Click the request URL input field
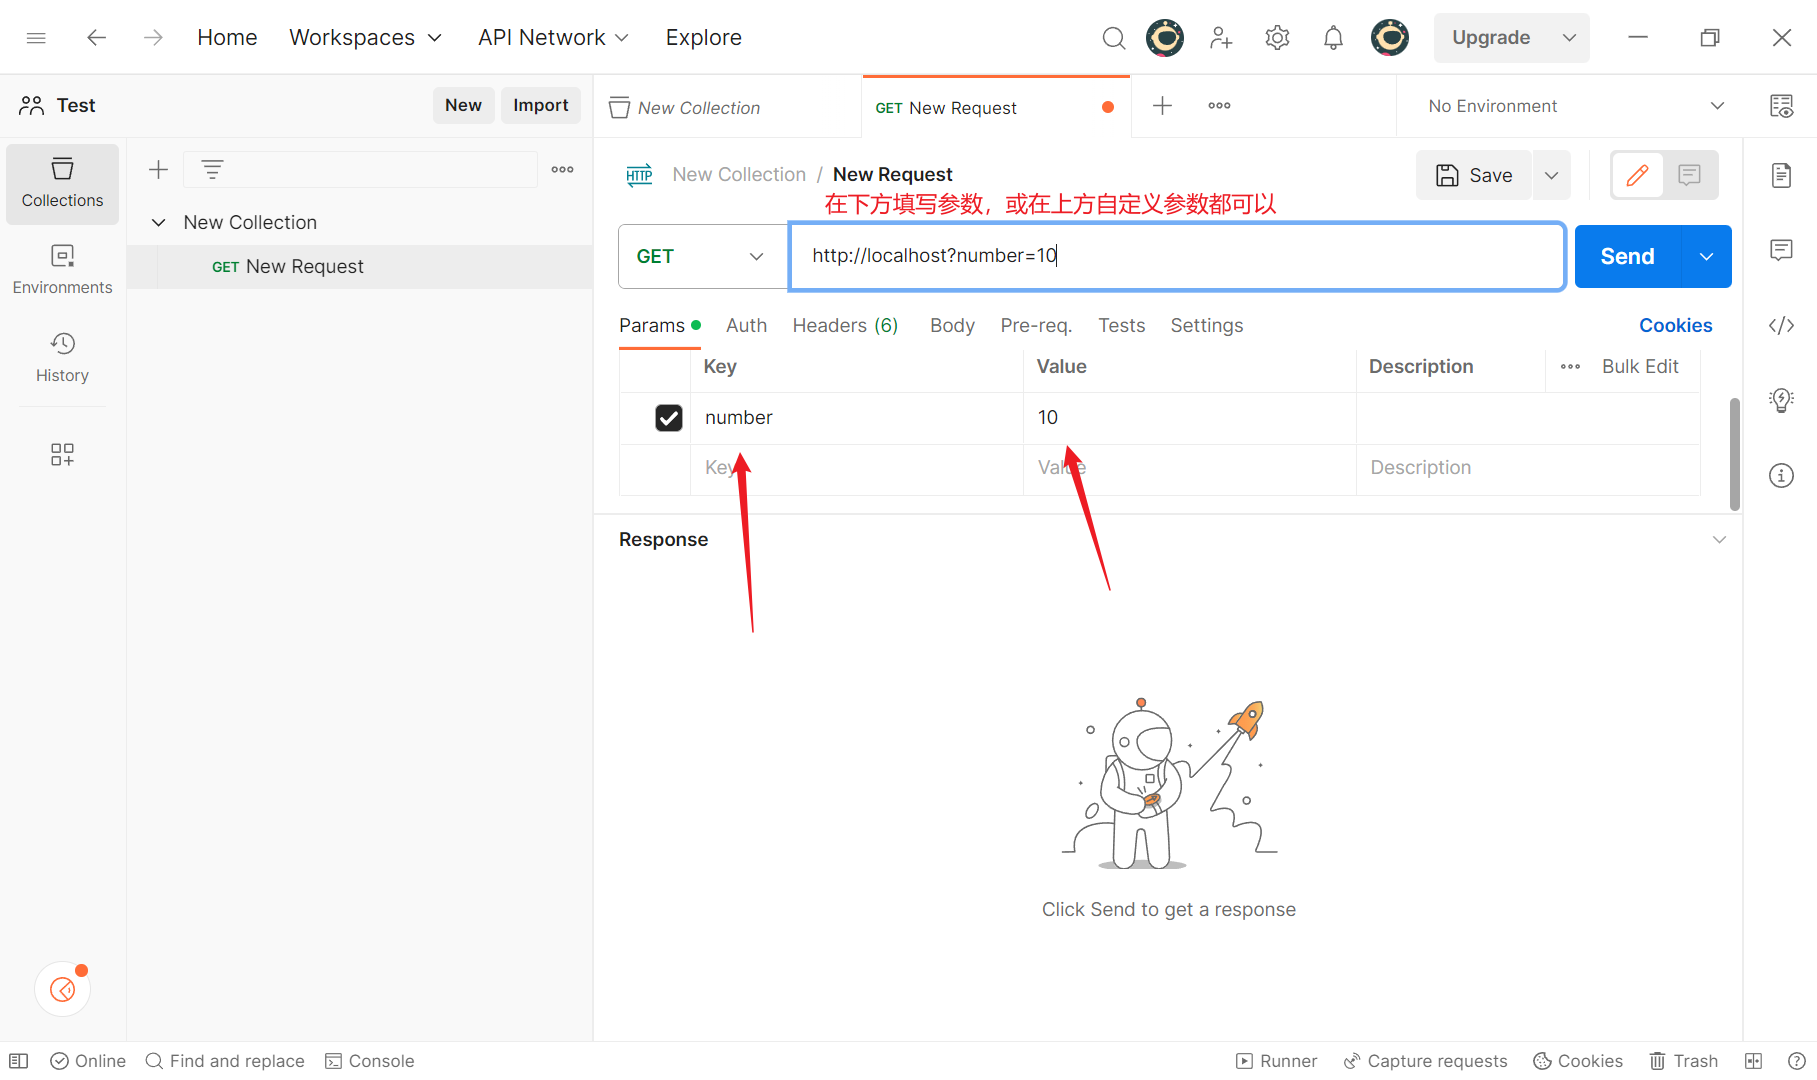Screen dimensions: 1817x1080 point(1177,257)
